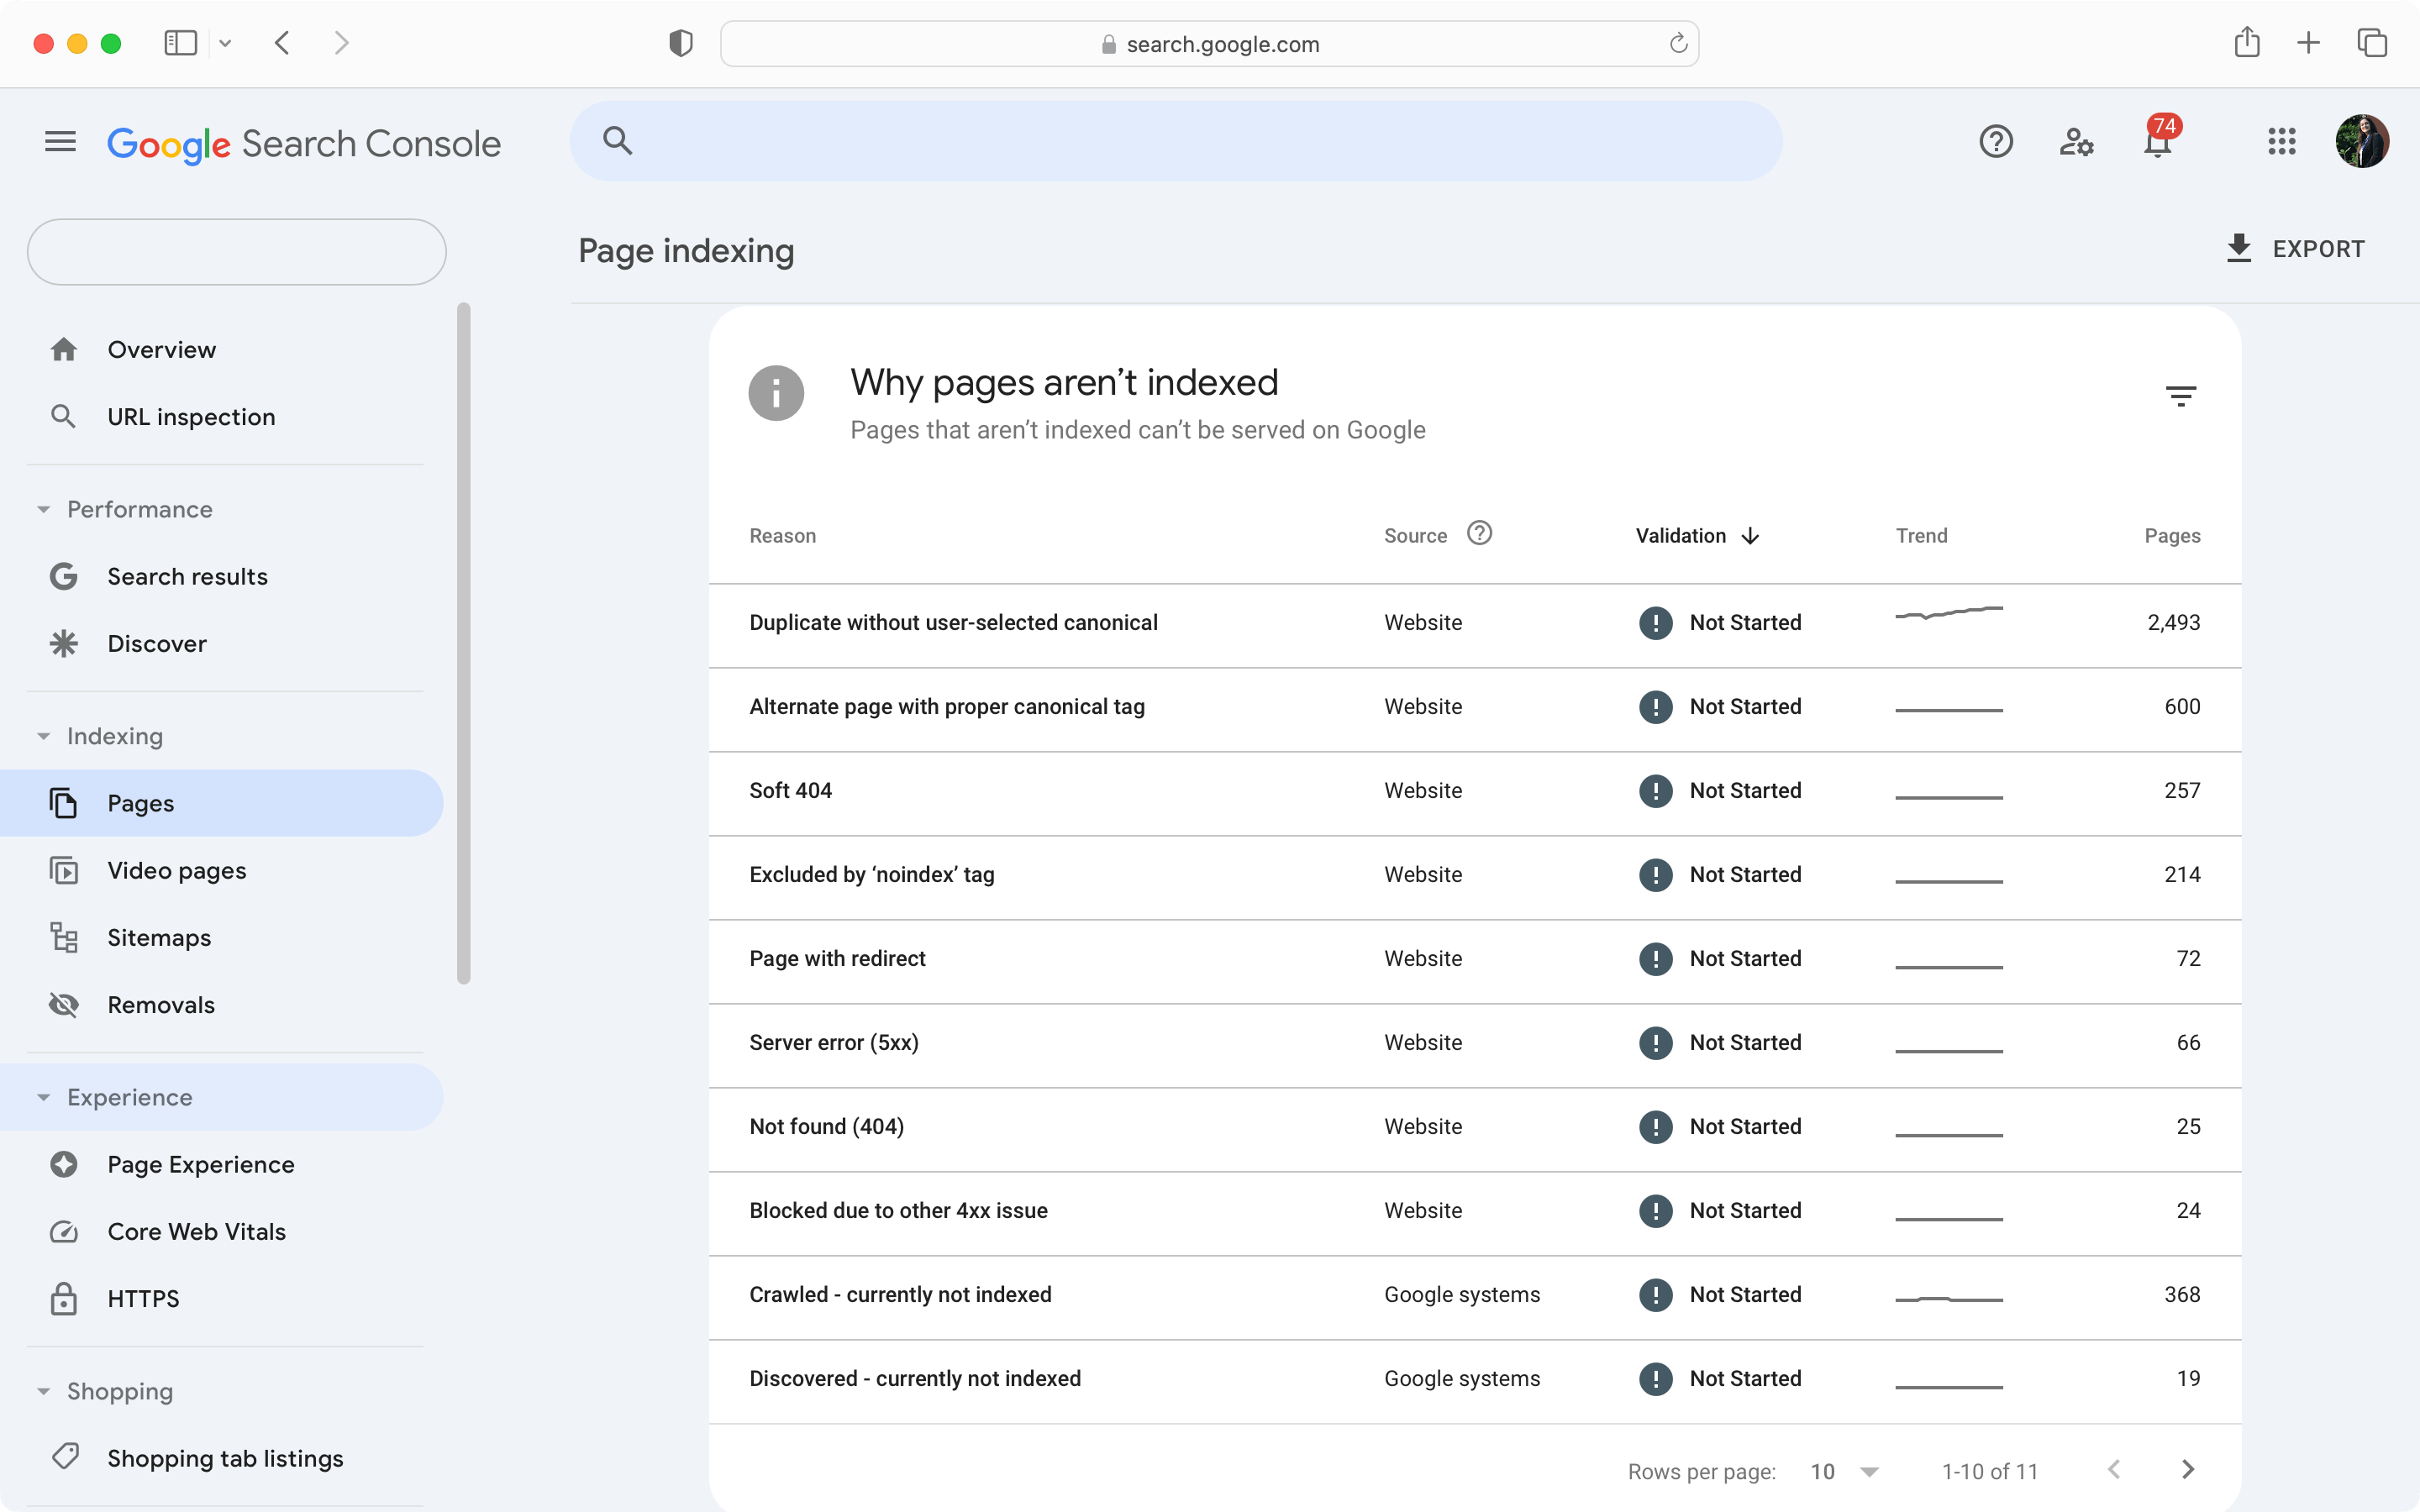
Task: Click the property selector field in sidebar
Action: pyautogui.click(x=237, y=252)
